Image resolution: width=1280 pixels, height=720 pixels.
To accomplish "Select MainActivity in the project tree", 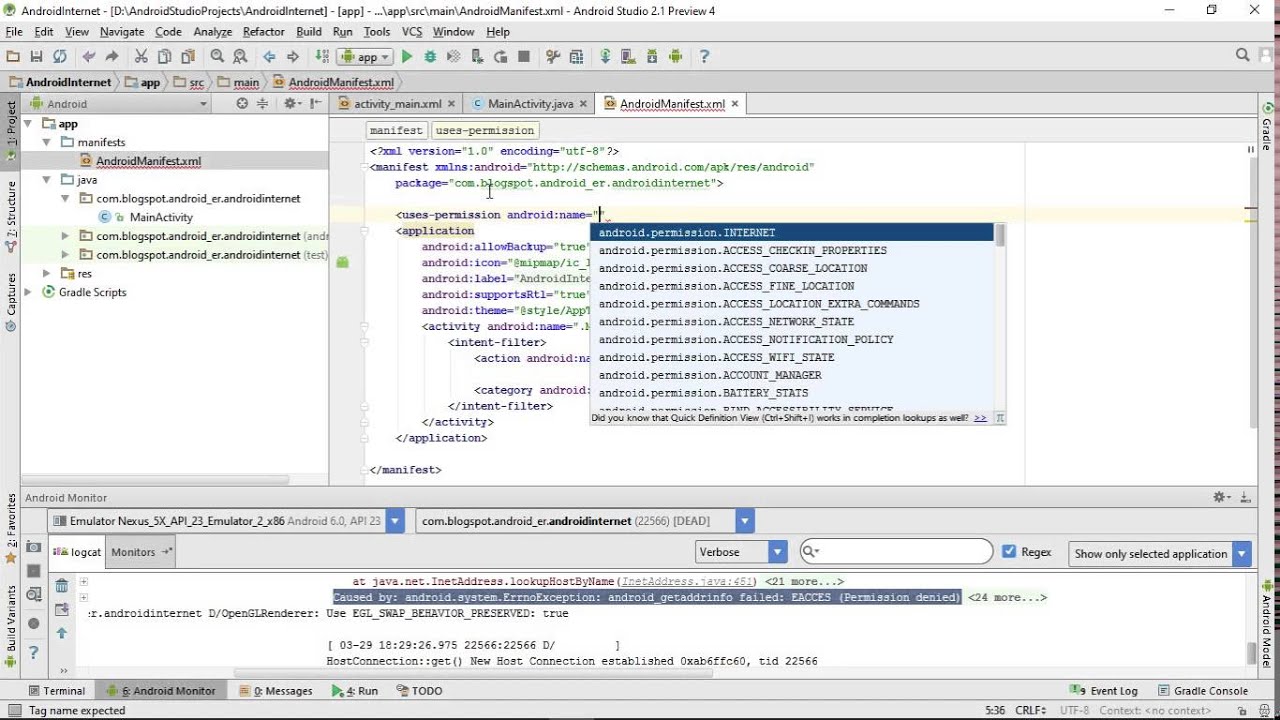I will 160,217.
